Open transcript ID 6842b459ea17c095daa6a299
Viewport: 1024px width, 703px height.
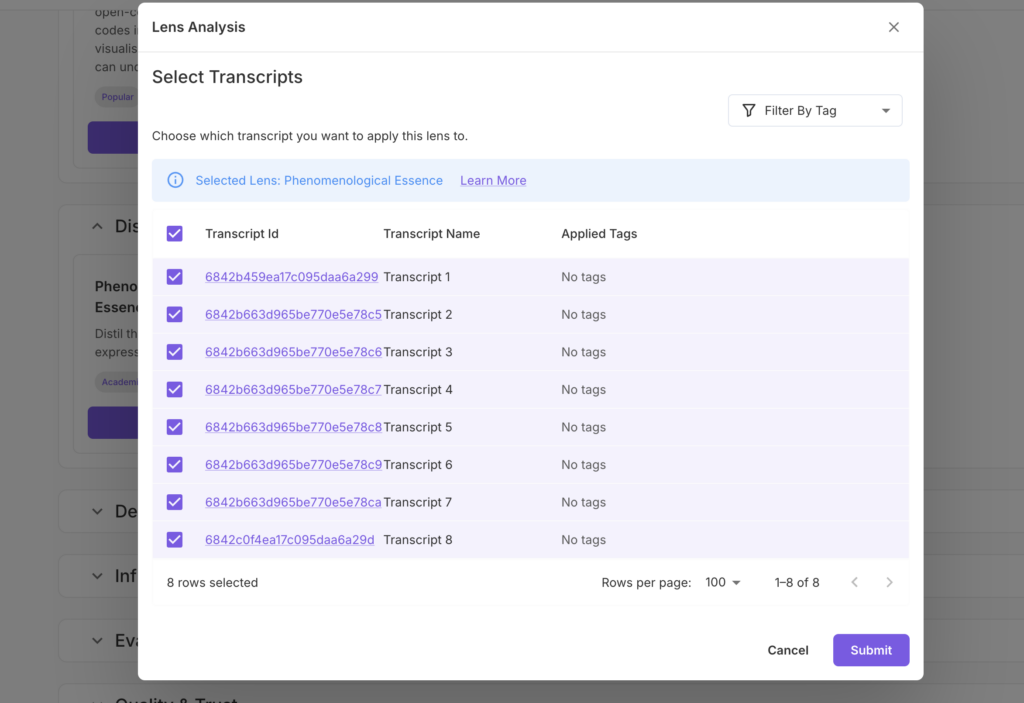(291, 277)
